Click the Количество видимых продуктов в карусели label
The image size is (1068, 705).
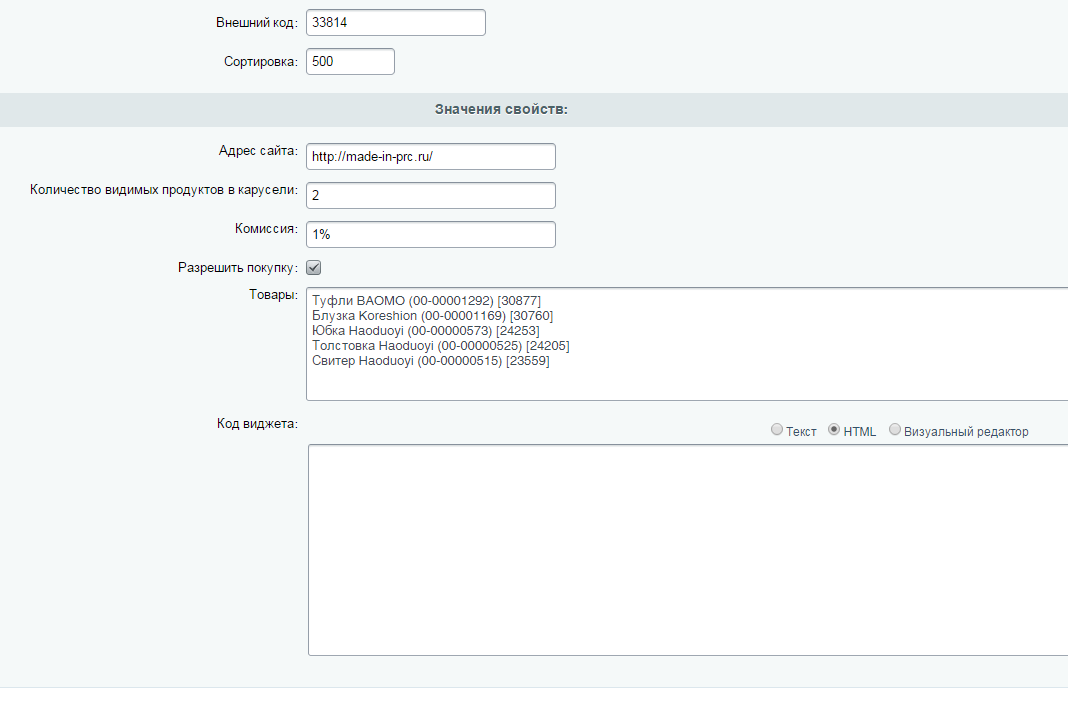(x=163, y=190)
